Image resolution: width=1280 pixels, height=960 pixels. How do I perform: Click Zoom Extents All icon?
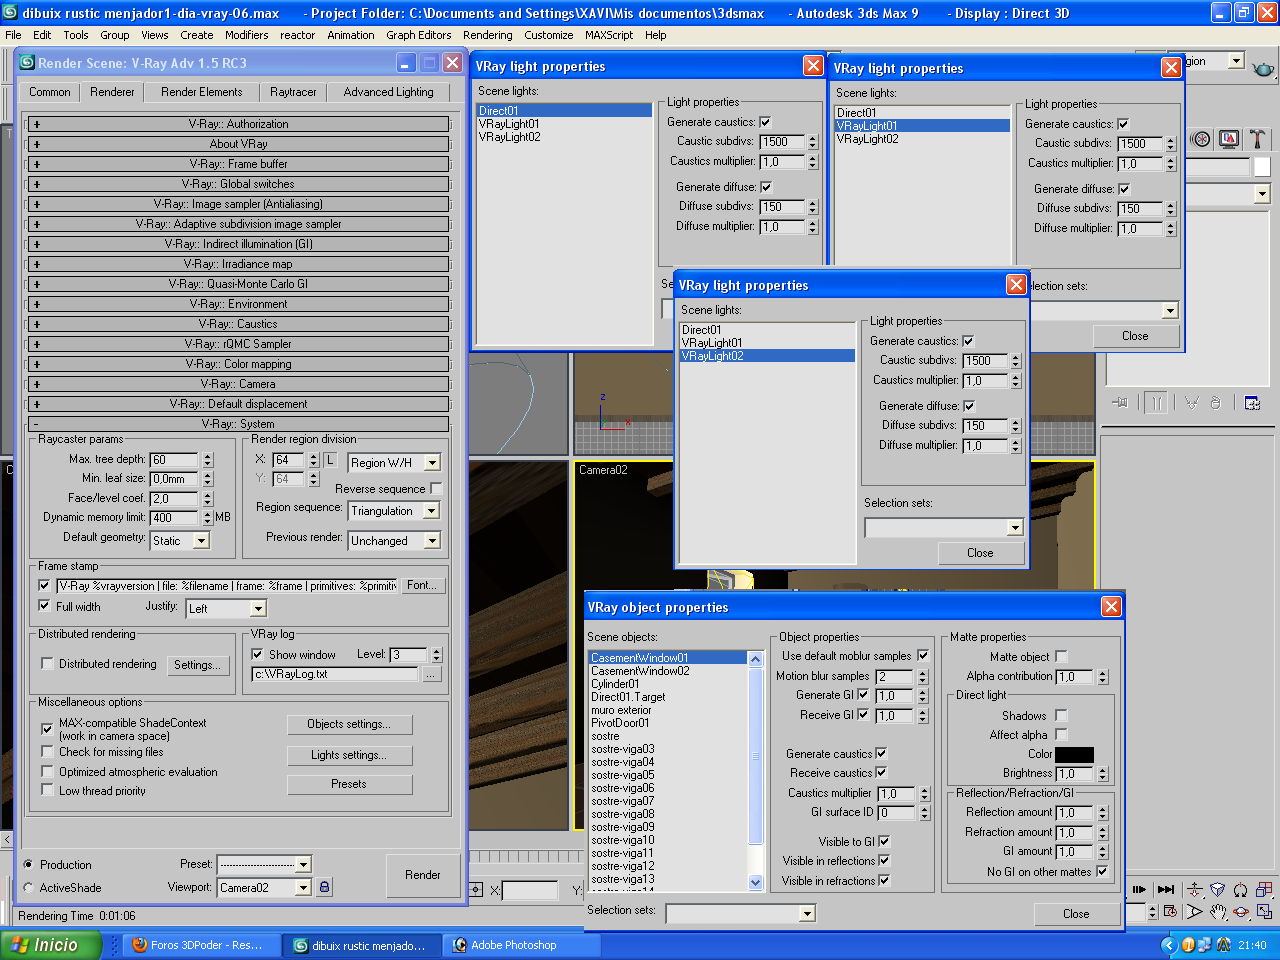coord(1264,889)
